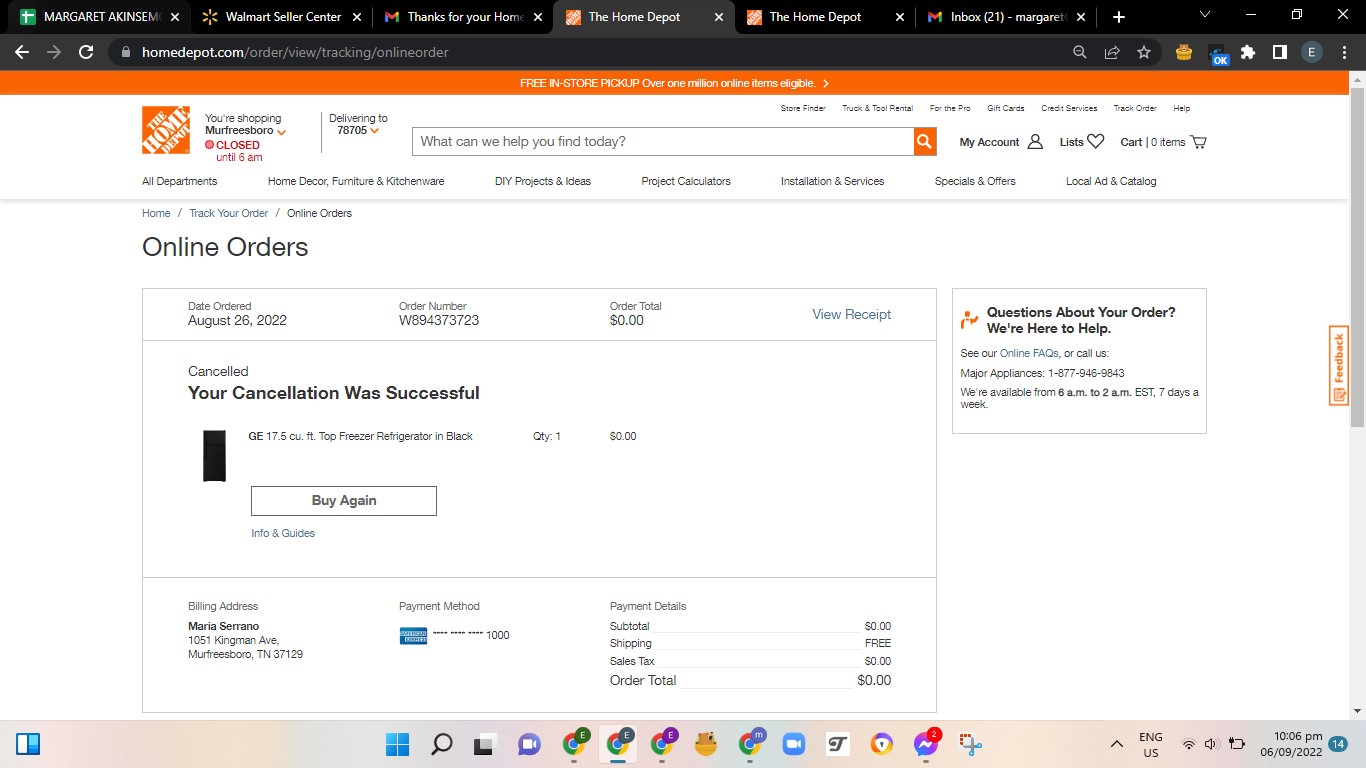Switch to the Inbox (21) Gmail tab
This screenshot has width=1366, height=768.
click(1005, 17)
